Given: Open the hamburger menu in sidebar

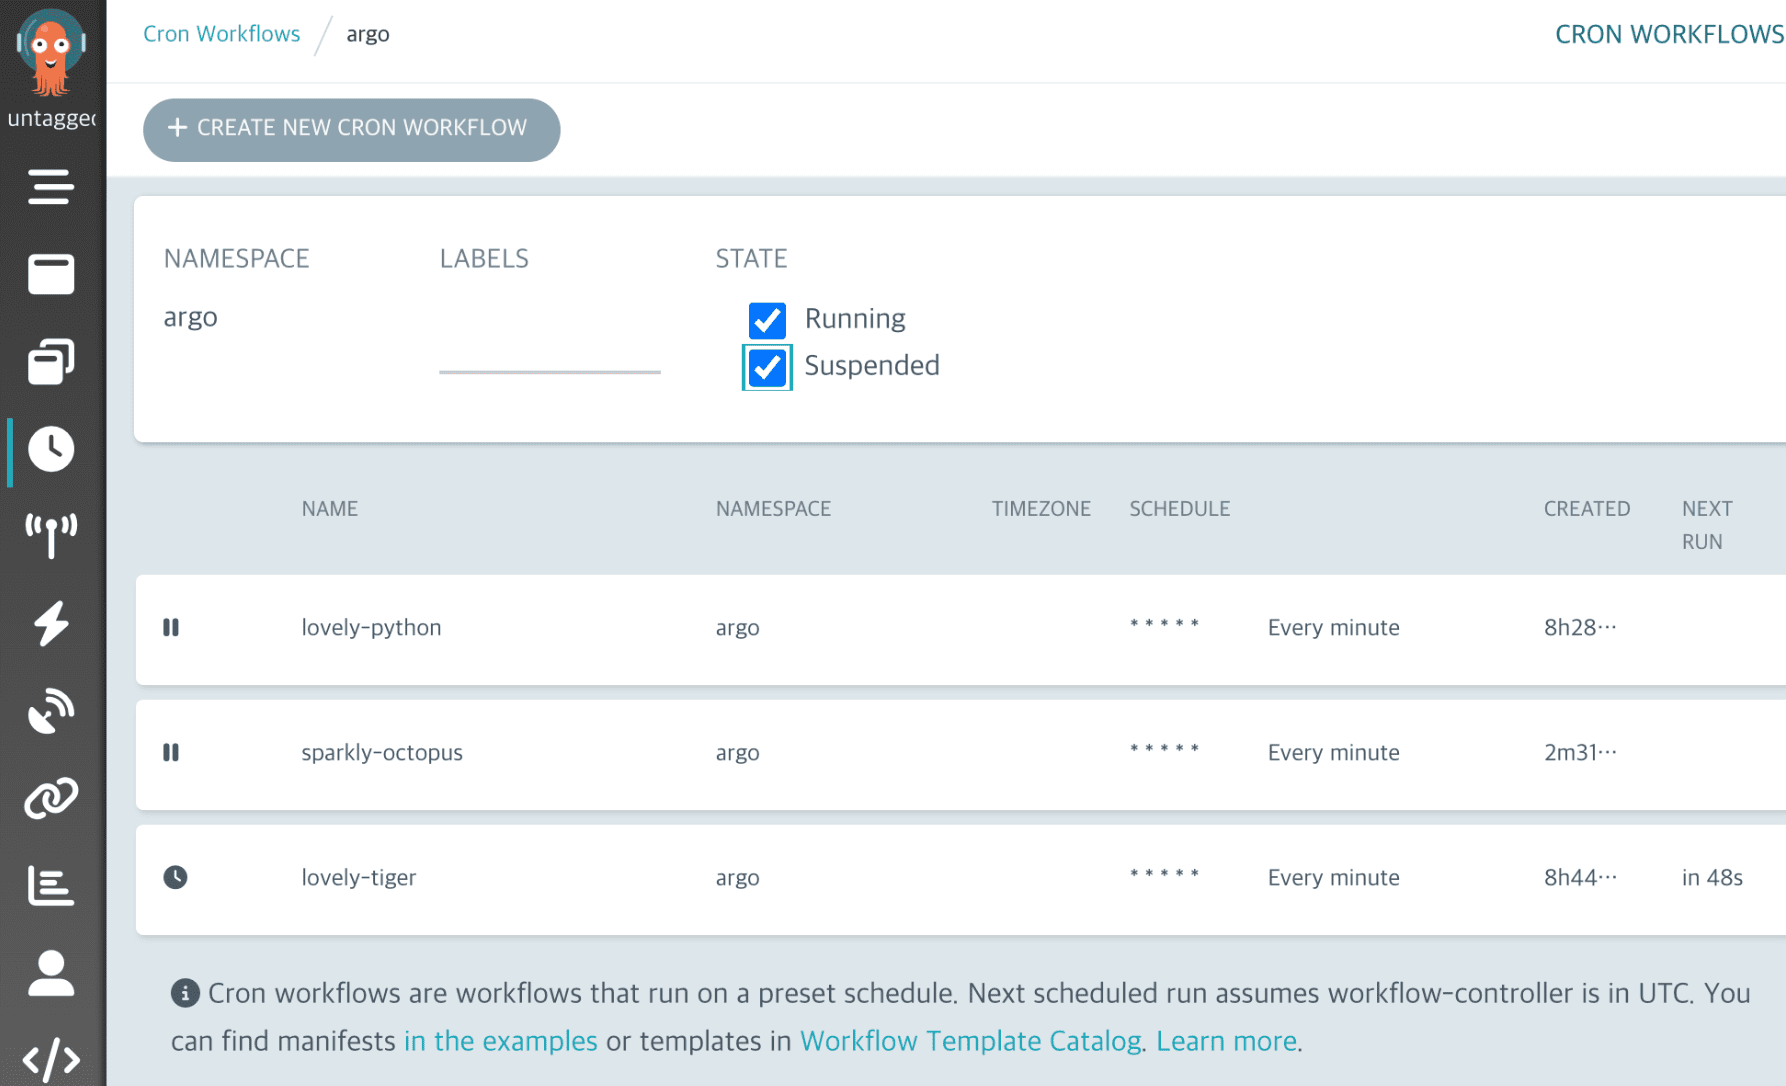Looking at the screenshot, I should click(x=51, y=187).
